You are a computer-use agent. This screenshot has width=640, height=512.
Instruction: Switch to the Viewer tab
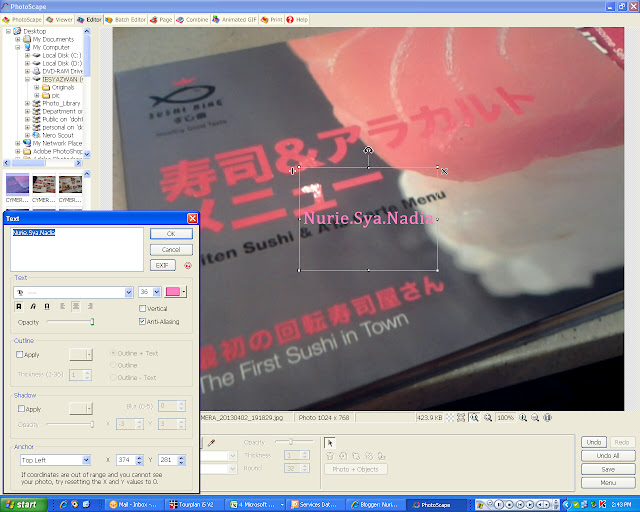point(60,20)
